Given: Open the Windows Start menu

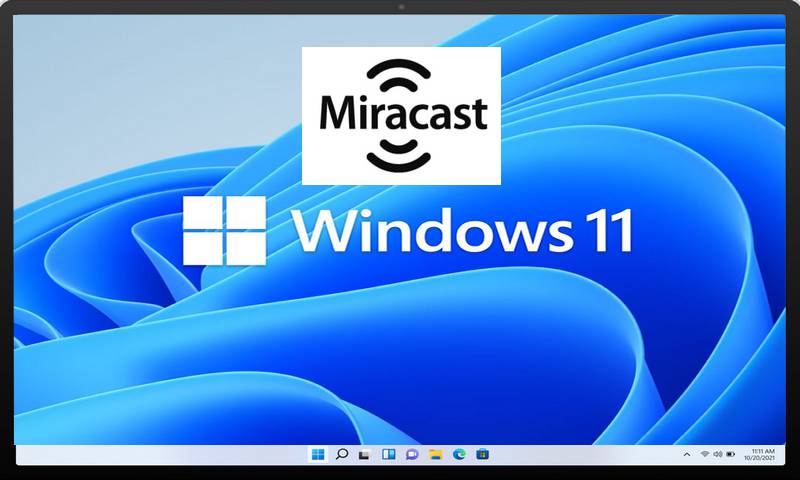Looking at the screenshot, I should click(x=318, y=454).
